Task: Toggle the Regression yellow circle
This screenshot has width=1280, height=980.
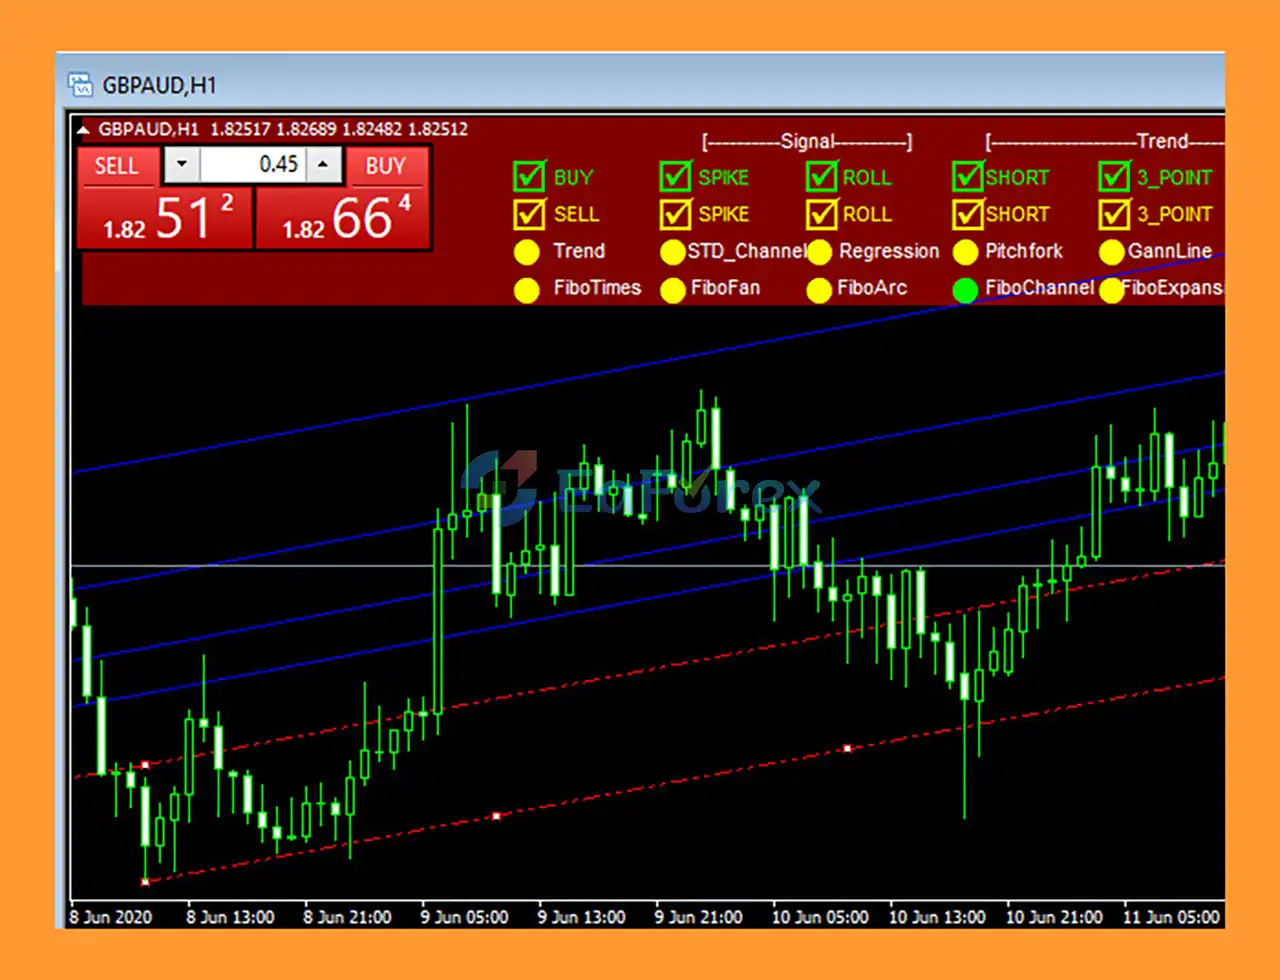Action: click(x=819, y=252)
